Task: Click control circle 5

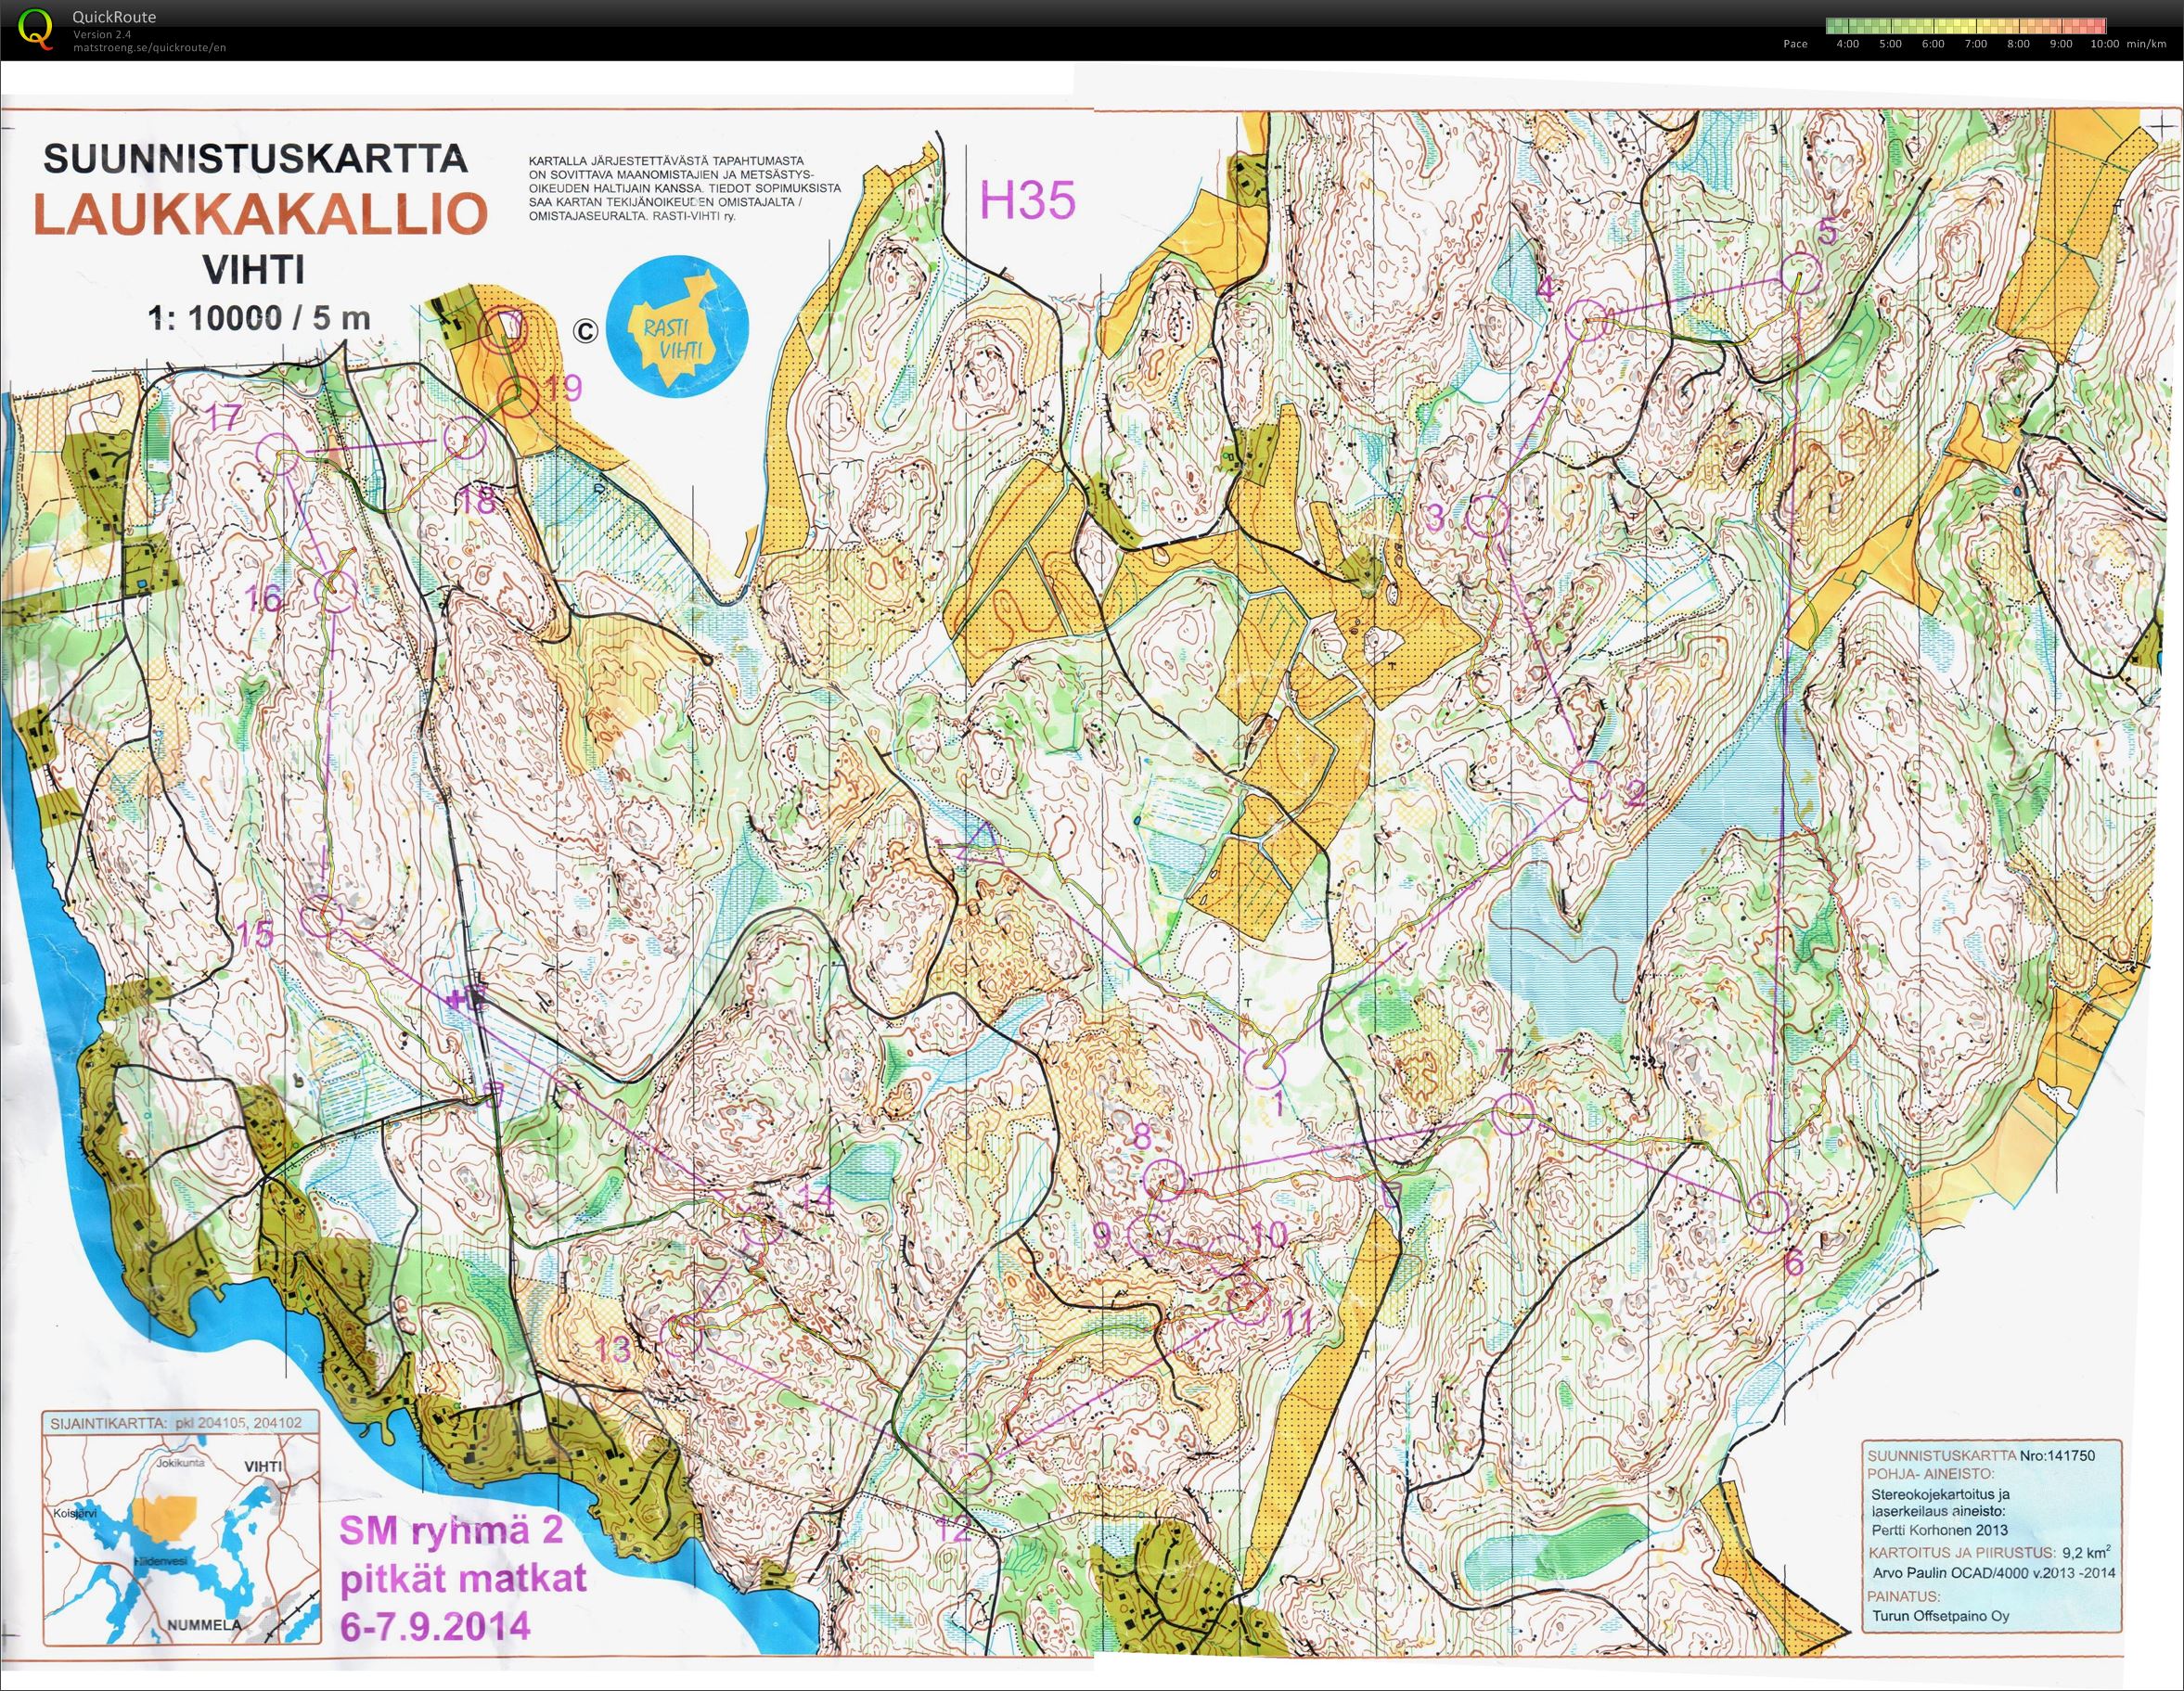Action: coord(1801,272)
